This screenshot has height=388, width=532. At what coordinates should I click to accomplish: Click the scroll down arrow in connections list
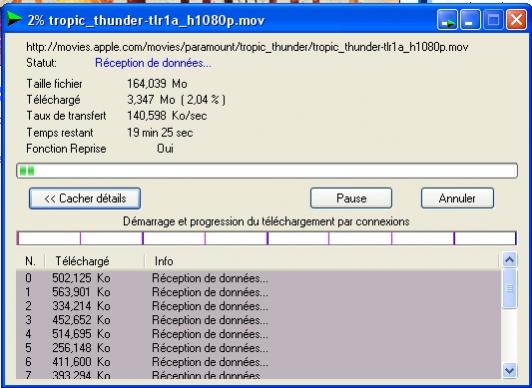(x=510, y=370)
